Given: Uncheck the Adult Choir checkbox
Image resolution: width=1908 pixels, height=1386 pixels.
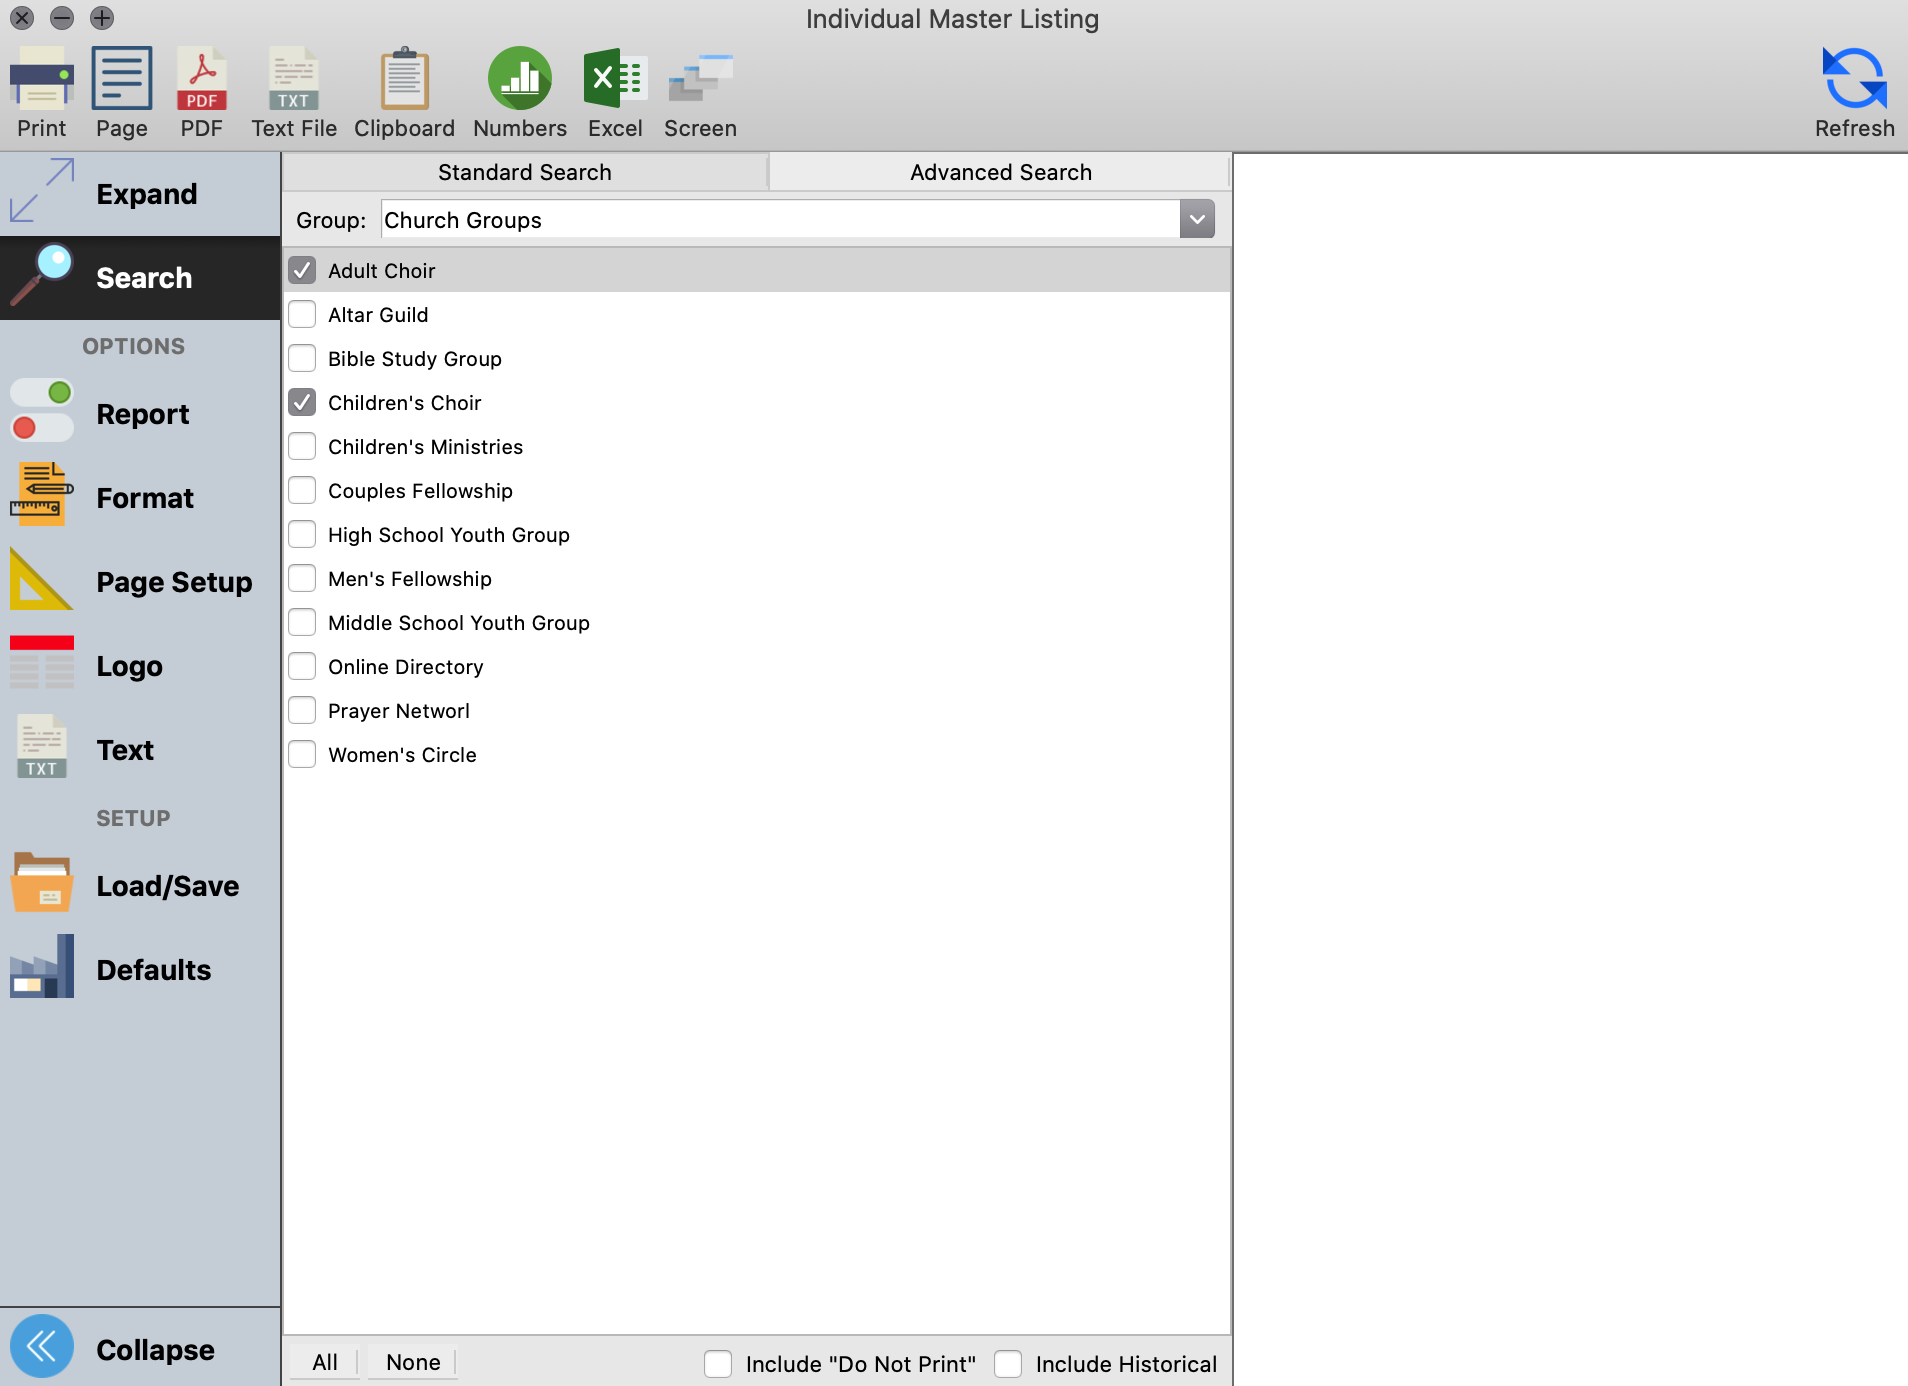Looking at the screenshot, I should (302, 271).
